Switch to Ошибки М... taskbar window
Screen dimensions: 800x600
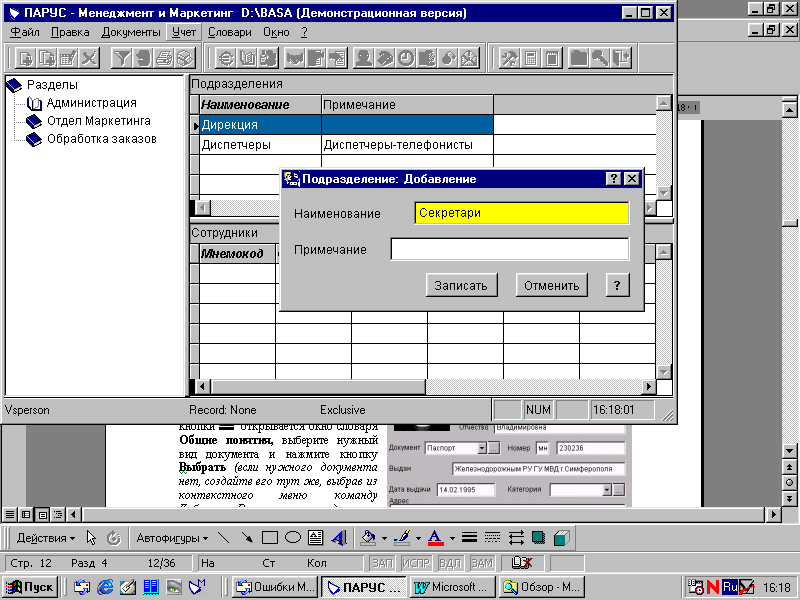tap(276, 587)
